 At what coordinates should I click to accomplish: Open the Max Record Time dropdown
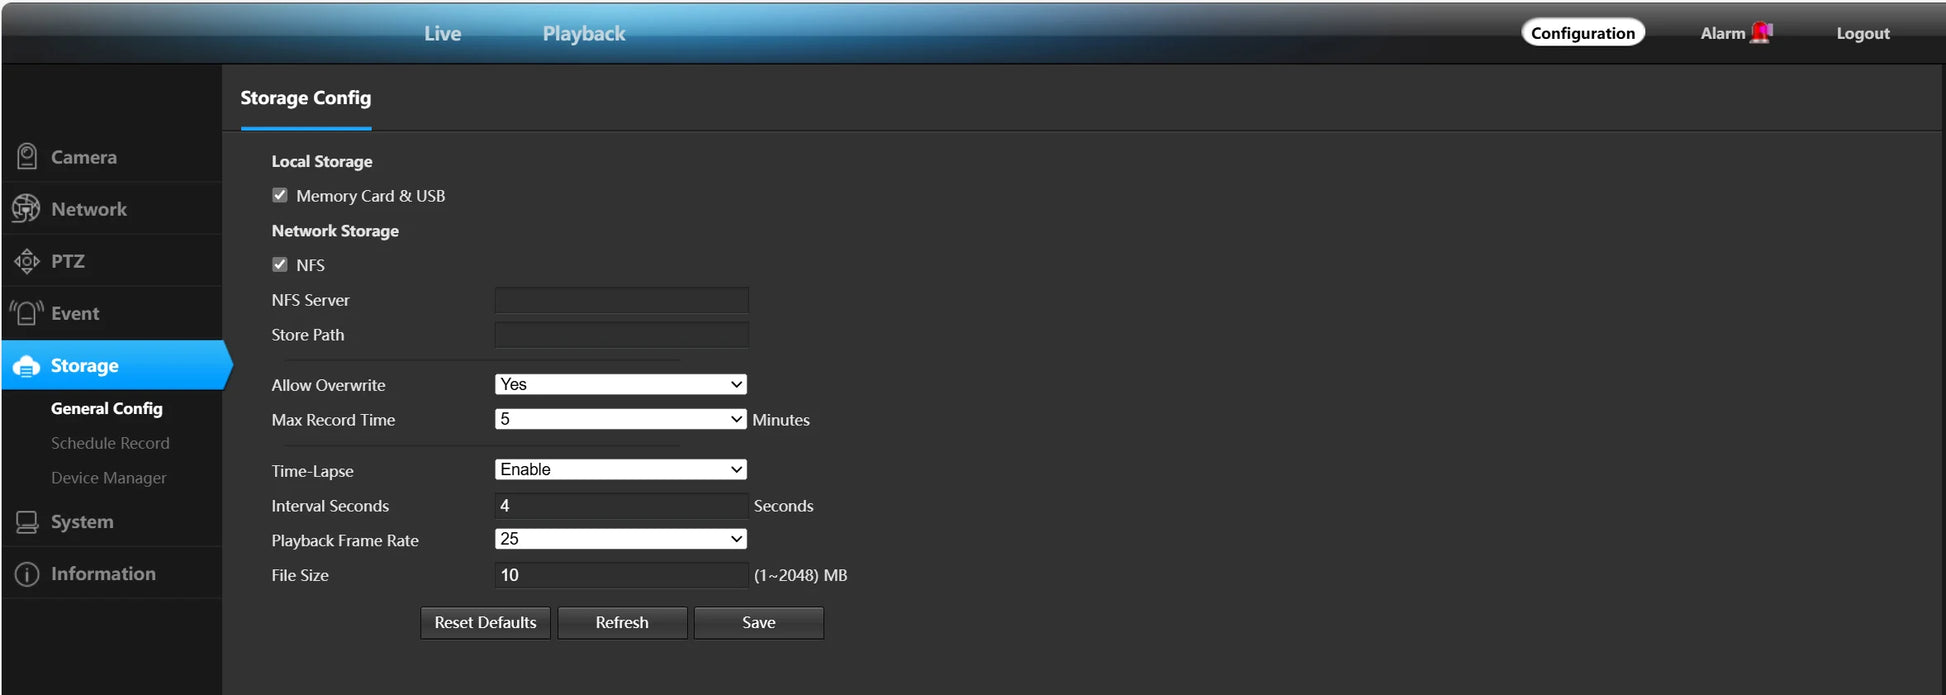coord(620,420)
